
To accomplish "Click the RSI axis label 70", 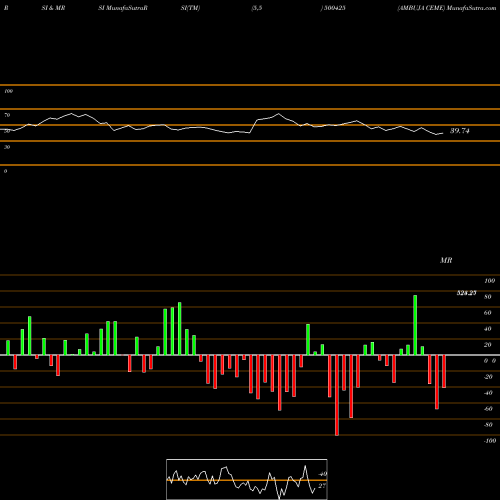I will point(7,115).
